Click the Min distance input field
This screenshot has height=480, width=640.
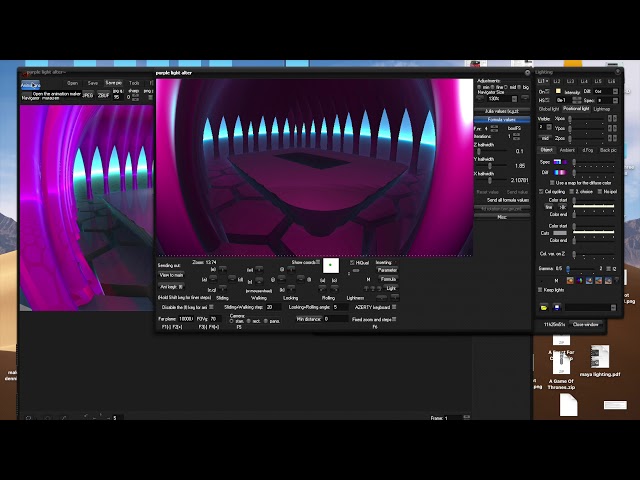(x=336, y=319)
